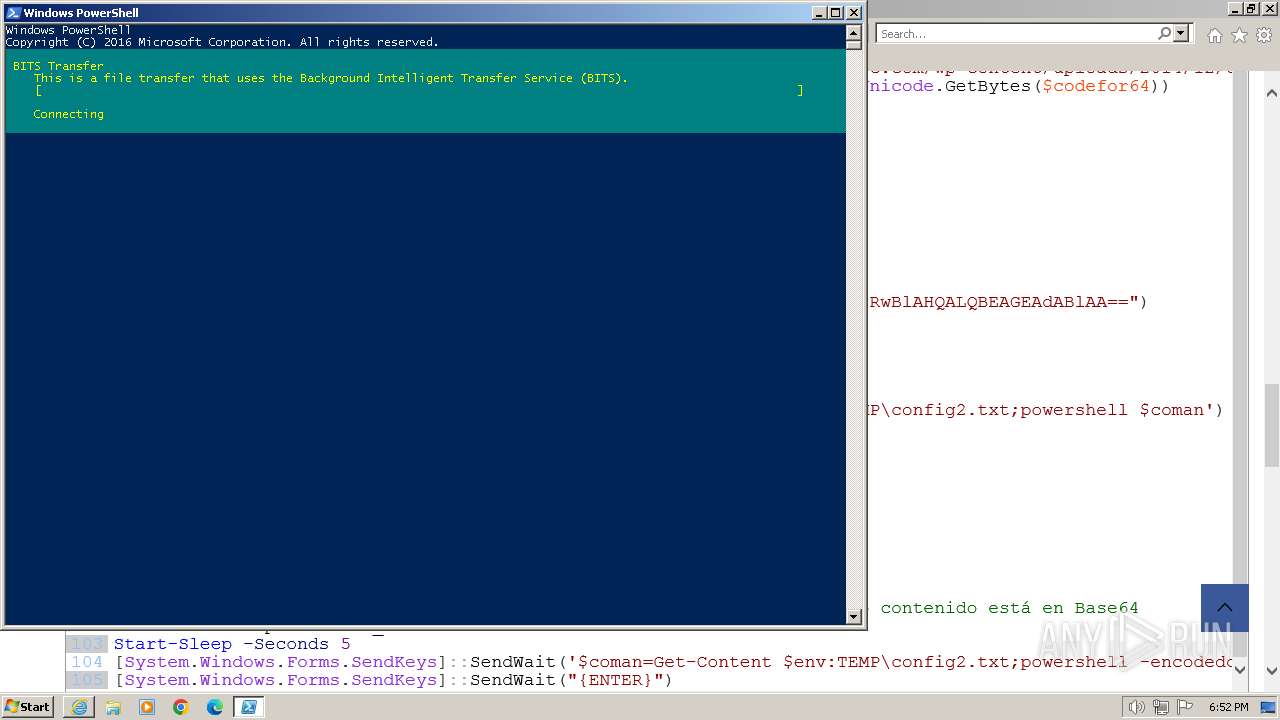Click code line number 105
Image resolution: width=1280 pixels, height=720 pixels.
87,680
